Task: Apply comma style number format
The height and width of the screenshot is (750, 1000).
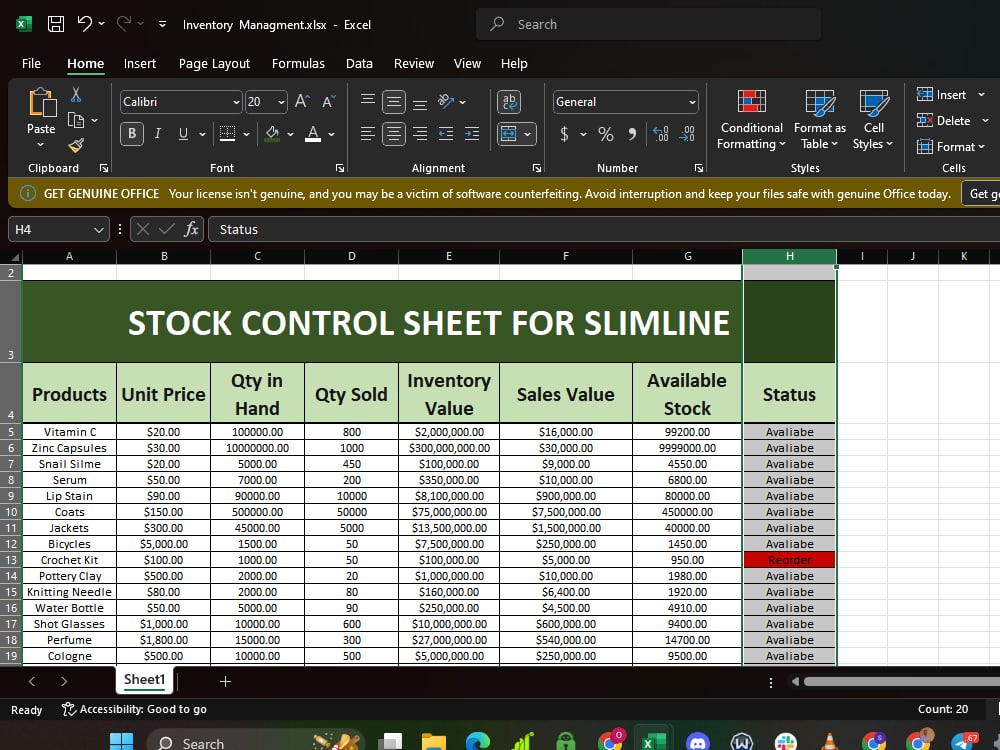Action: [x=632, y=134]
